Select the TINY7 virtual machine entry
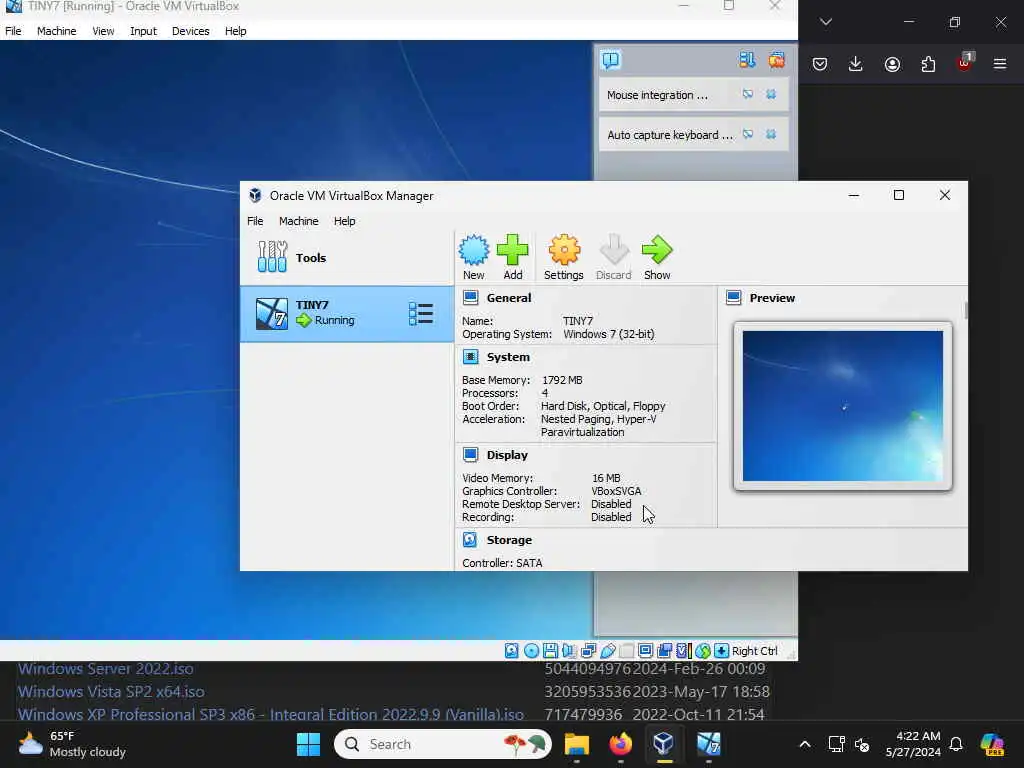The height and width of the screenshot is (768, 1024). point(347,313)
